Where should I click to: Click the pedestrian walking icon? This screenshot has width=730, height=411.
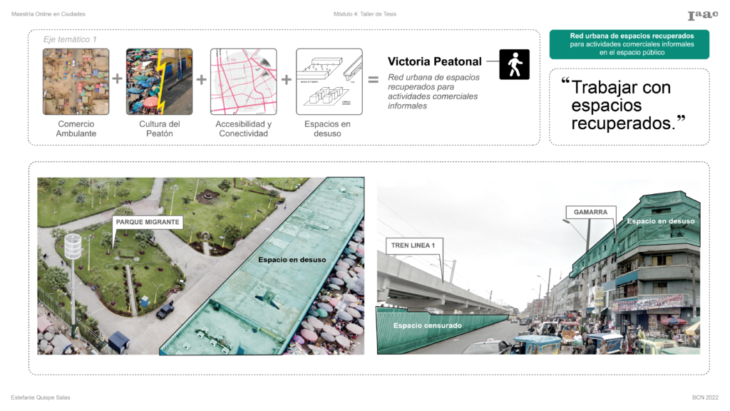pyautogui.click(x=514, y=65)
